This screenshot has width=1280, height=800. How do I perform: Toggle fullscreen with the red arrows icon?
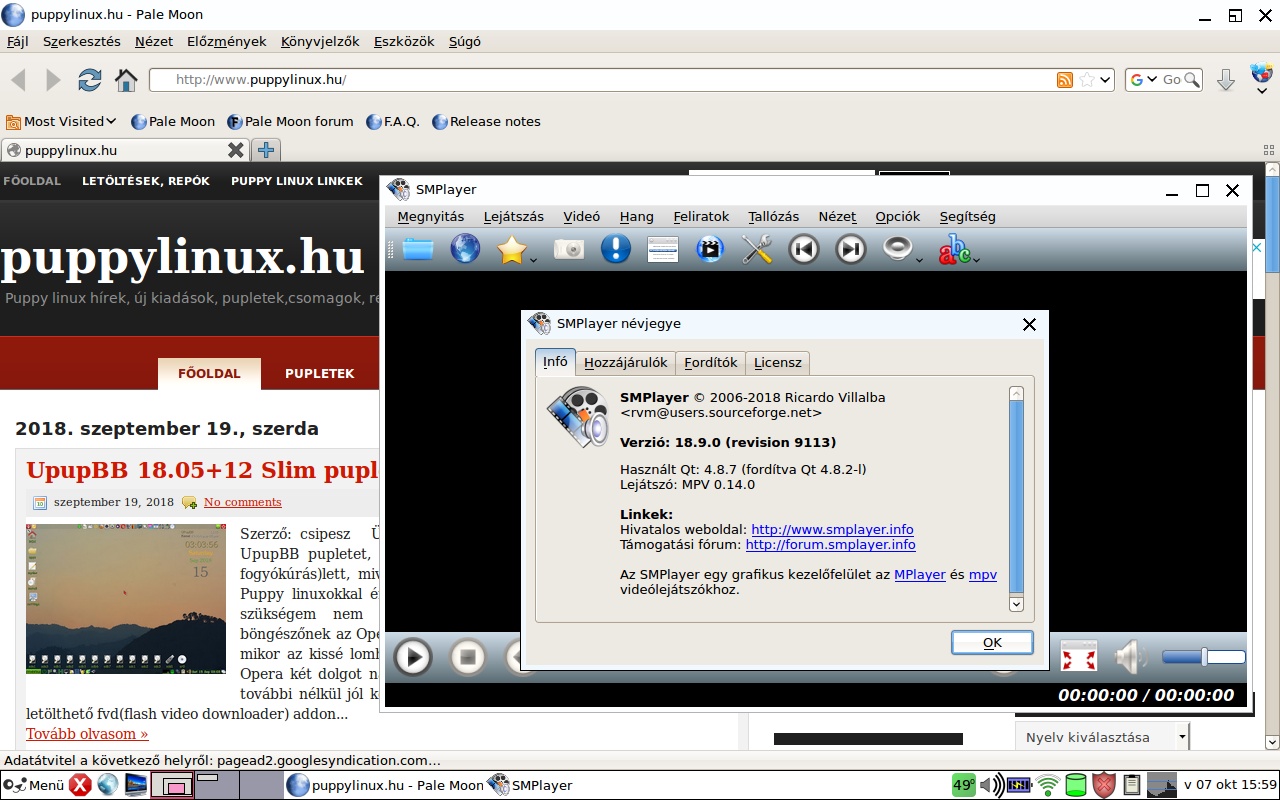point(1079,657)
